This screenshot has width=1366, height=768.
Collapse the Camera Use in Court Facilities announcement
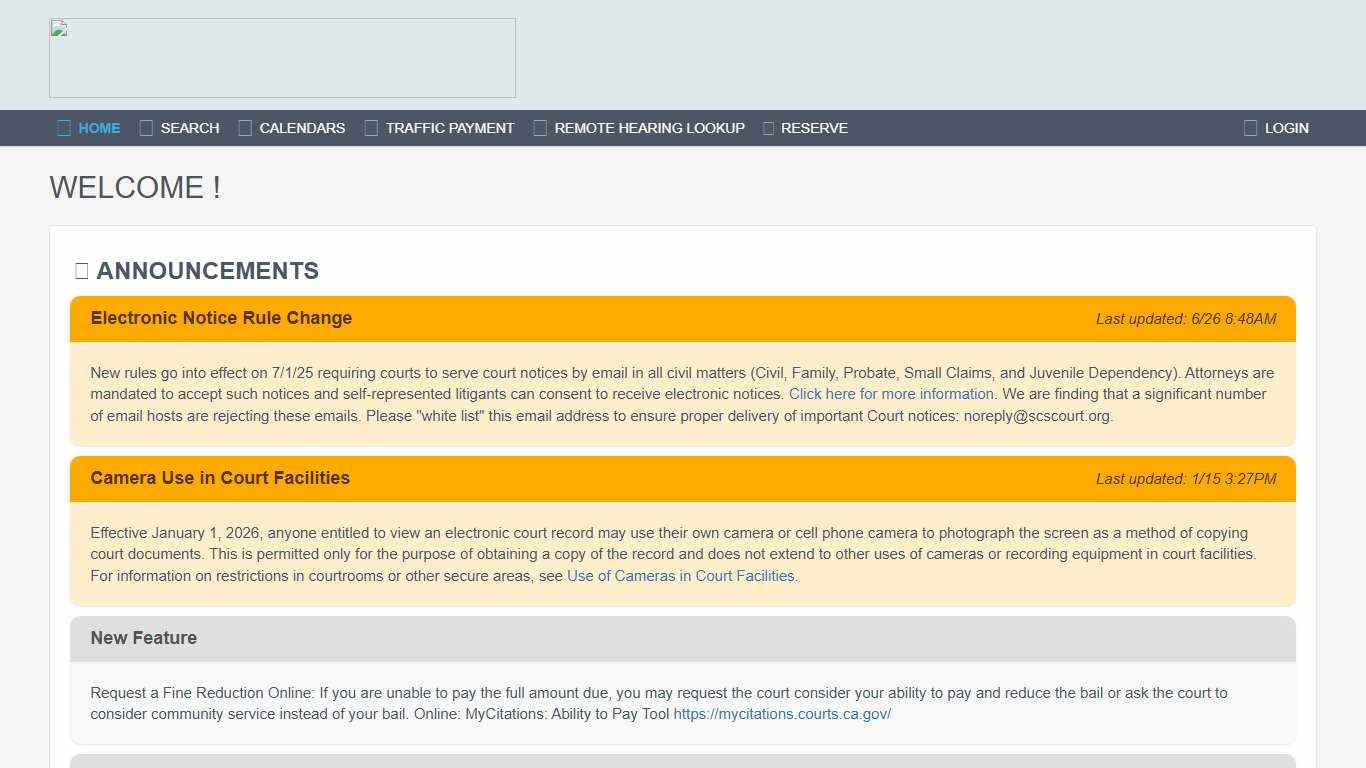[x=683, y=478]
